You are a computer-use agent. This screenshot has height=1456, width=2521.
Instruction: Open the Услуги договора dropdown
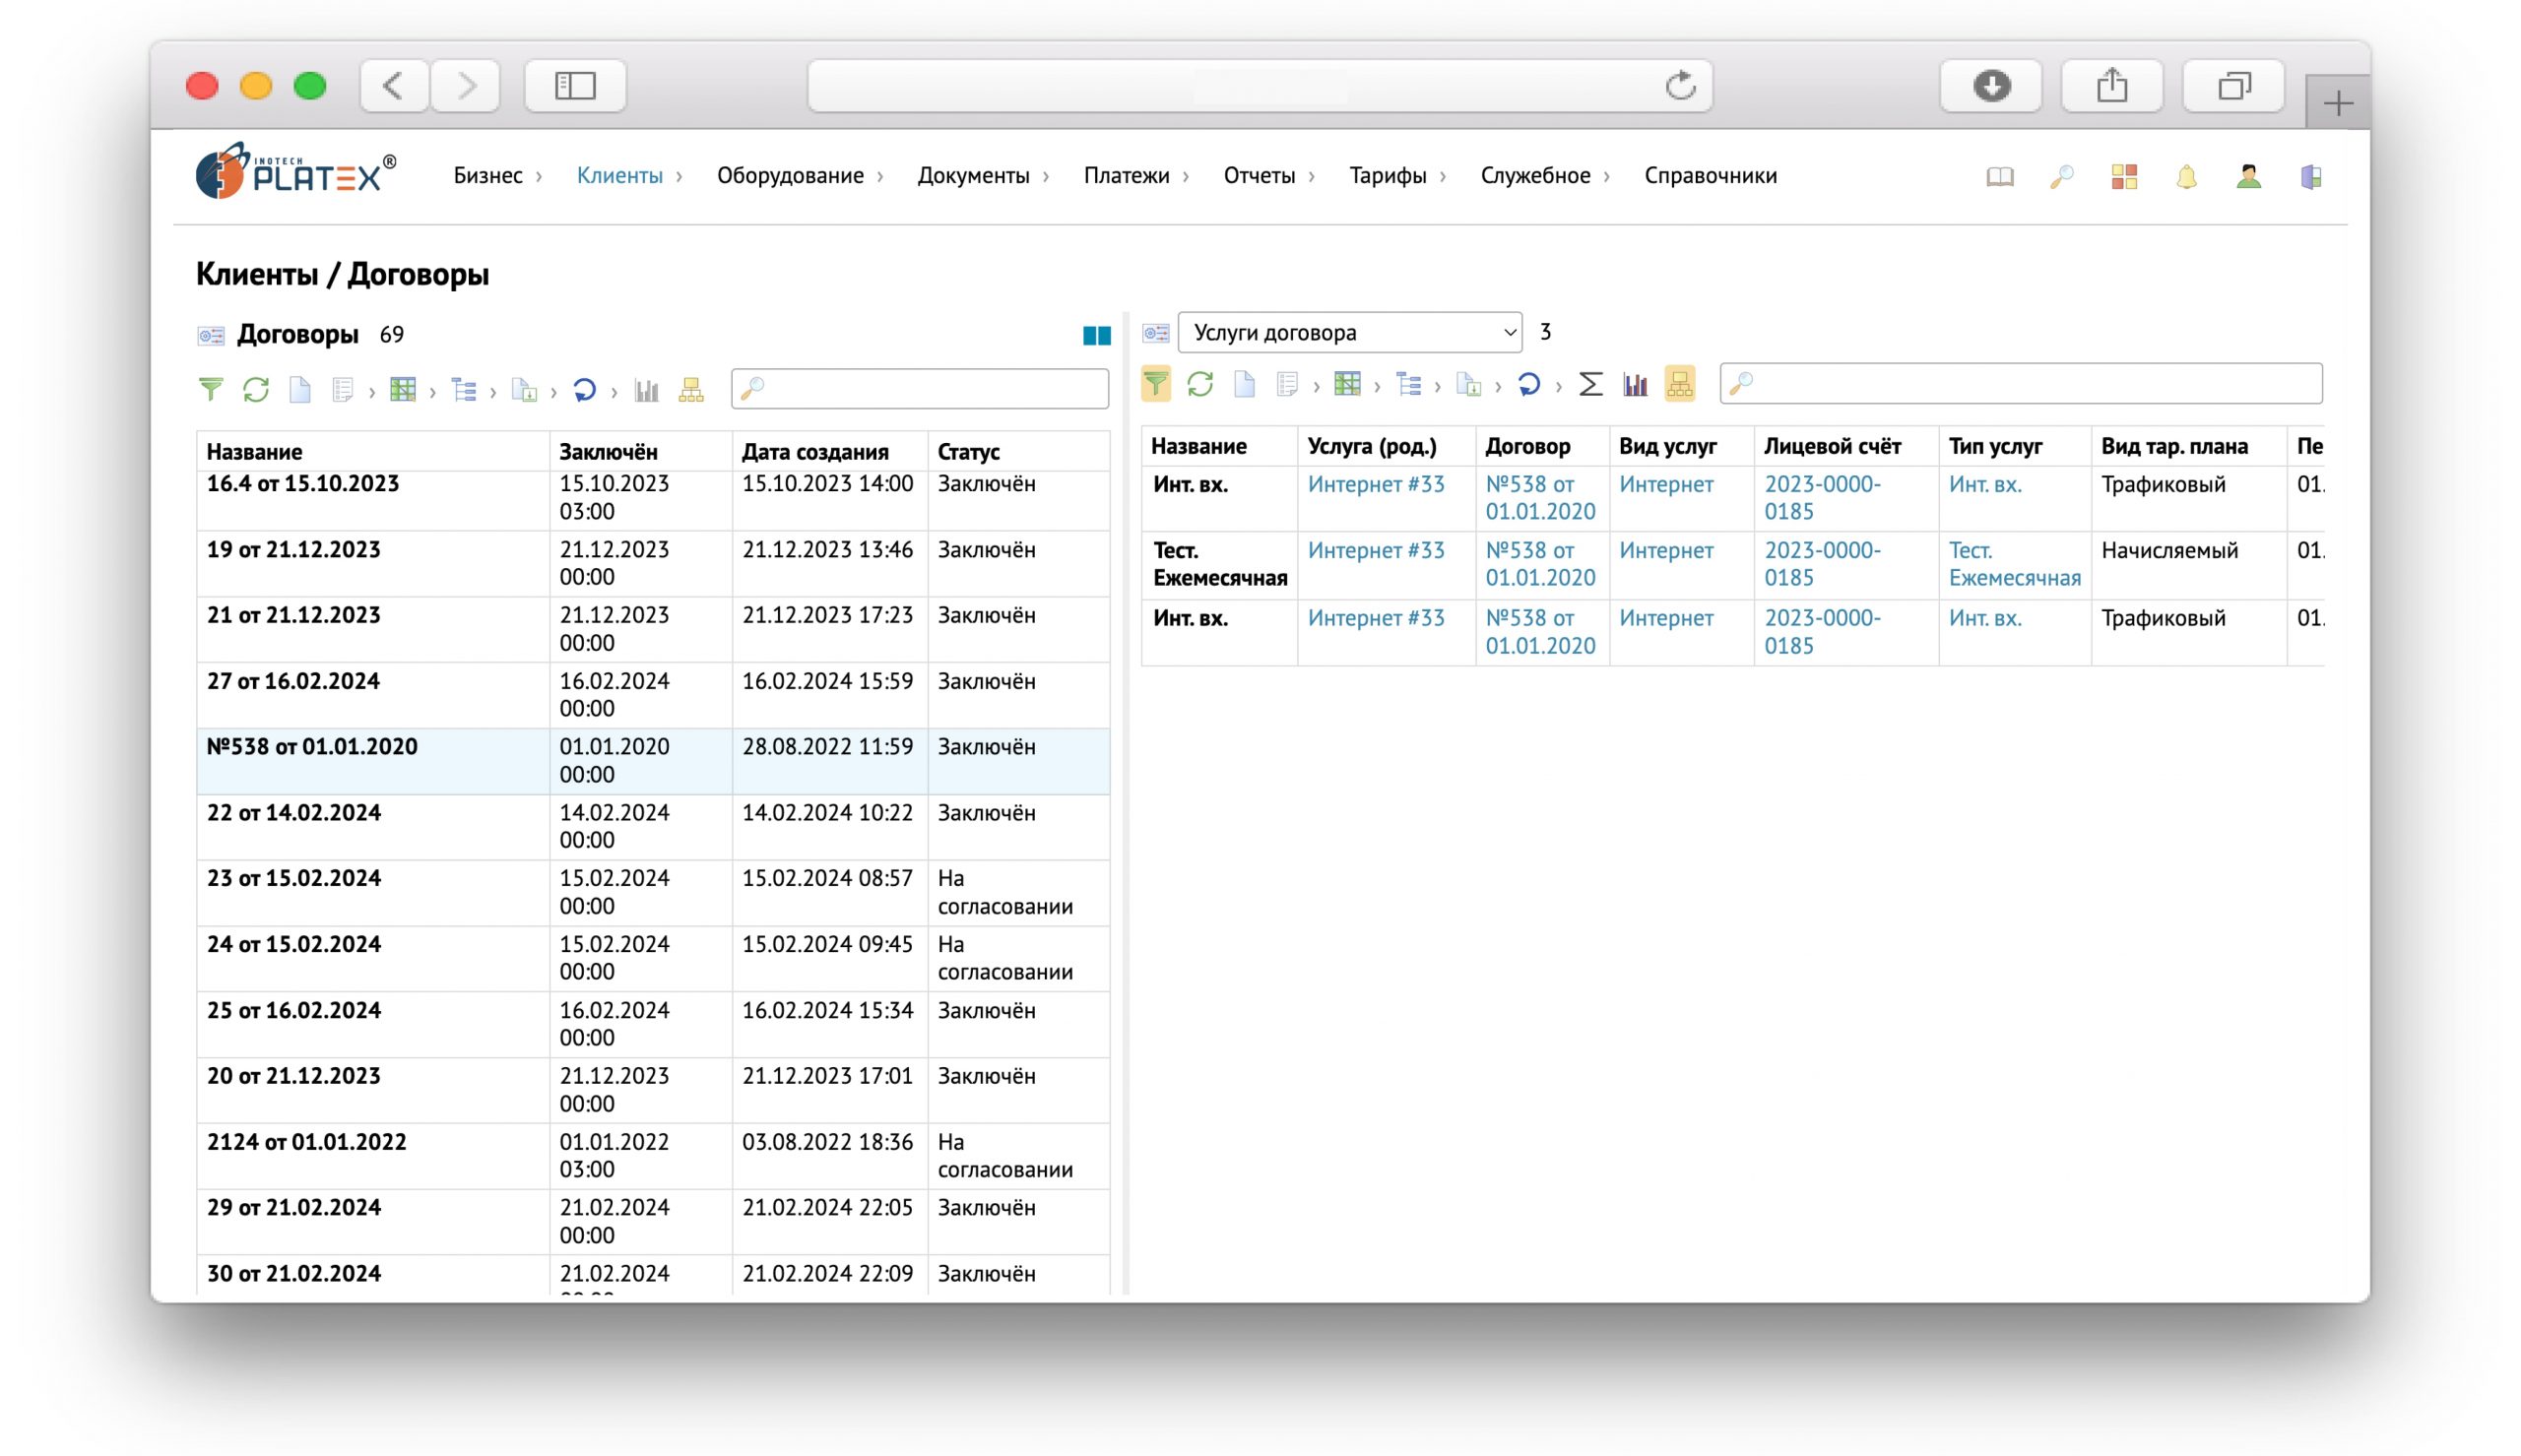pos(1350,332)
